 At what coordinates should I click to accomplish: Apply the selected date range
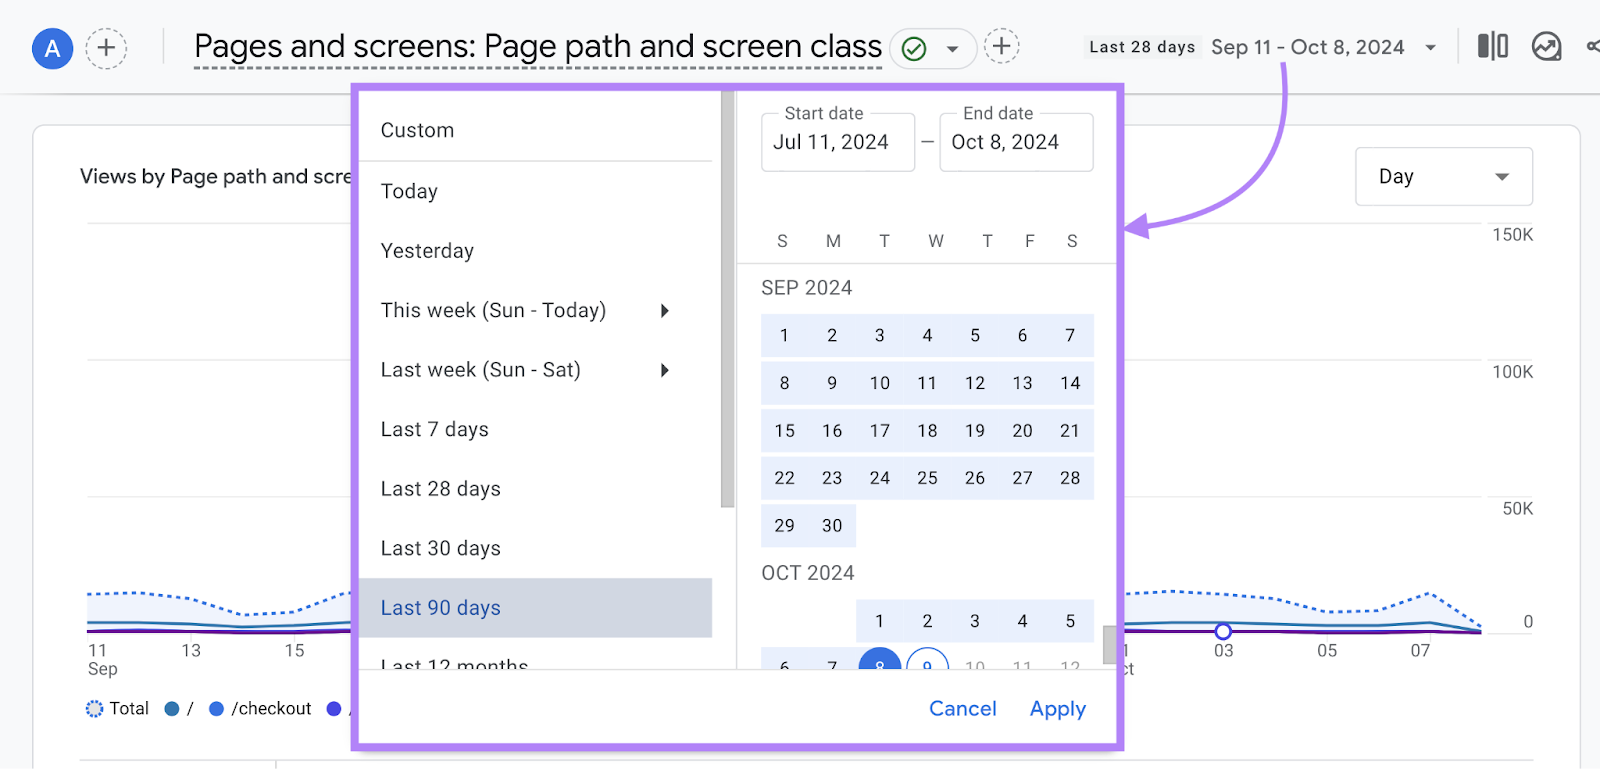(1058, 709)
